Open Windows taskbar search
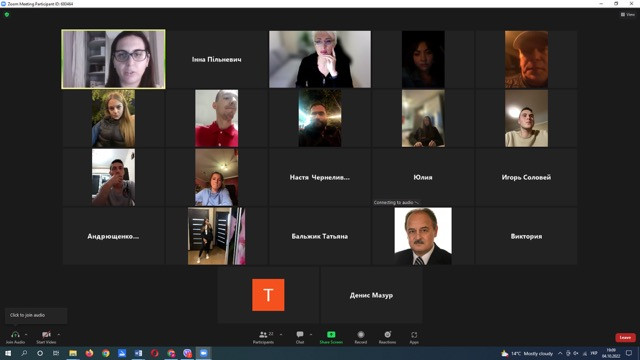Image resolution: width=640 pixels, height=360 pixels. [x=24, y=353]
